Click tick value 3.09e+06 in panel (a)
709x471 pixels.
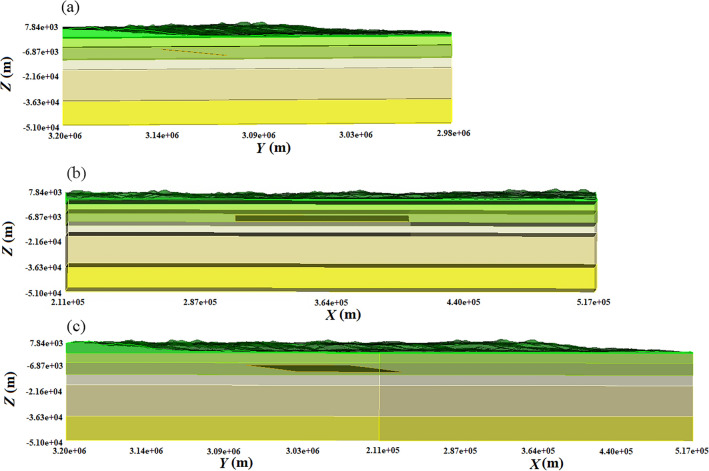click(x=259, y=135)
